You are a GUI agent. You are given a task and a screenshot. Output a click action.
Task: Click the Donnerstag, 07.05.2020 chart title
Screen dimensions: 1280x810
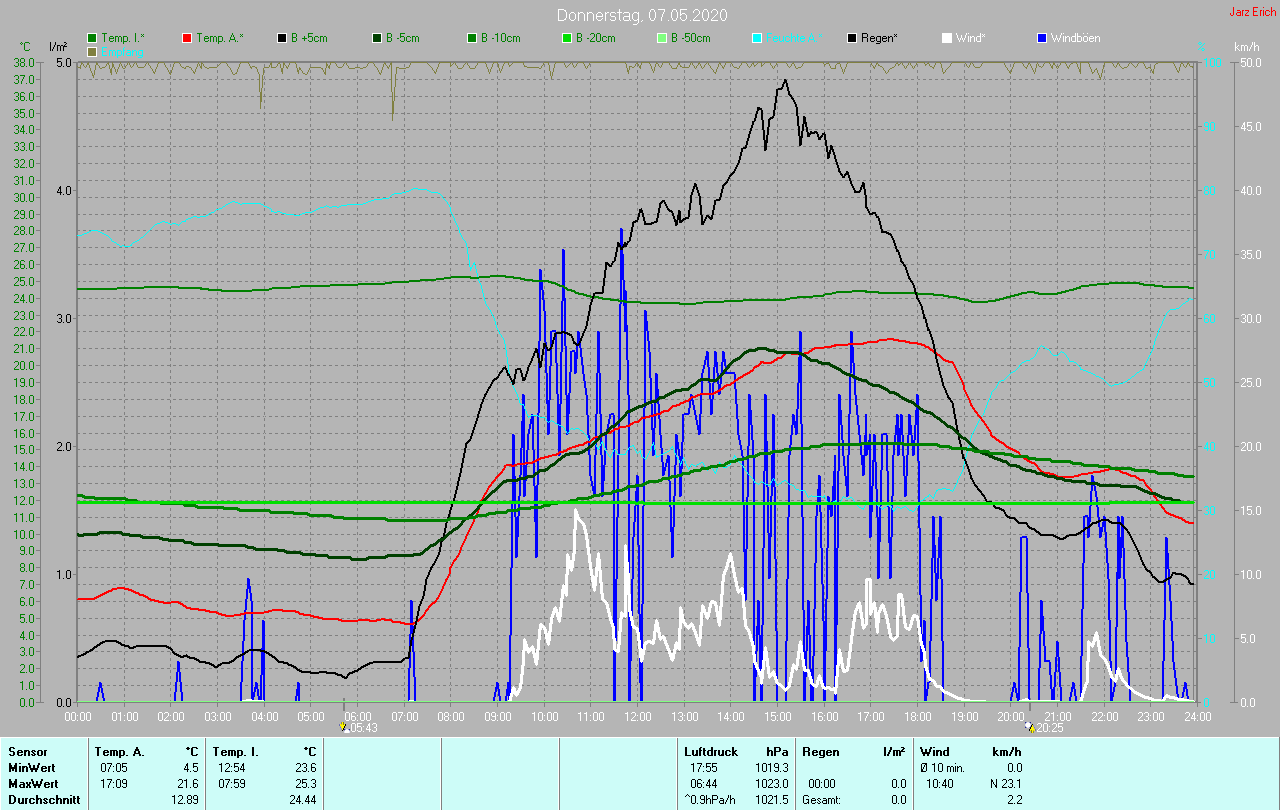coord(641,15)
